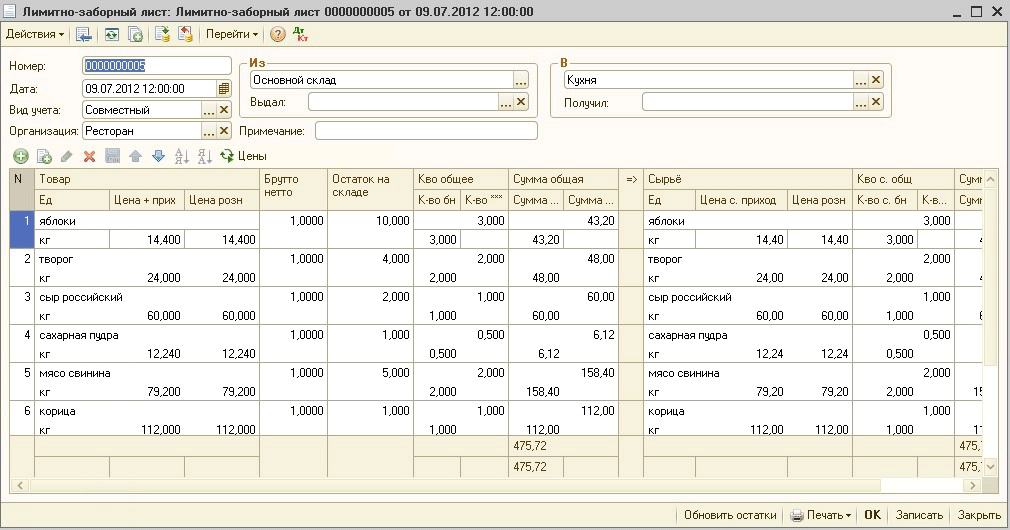
Task: Move the row down with the blue arrow
Action: tap(158, 156)
